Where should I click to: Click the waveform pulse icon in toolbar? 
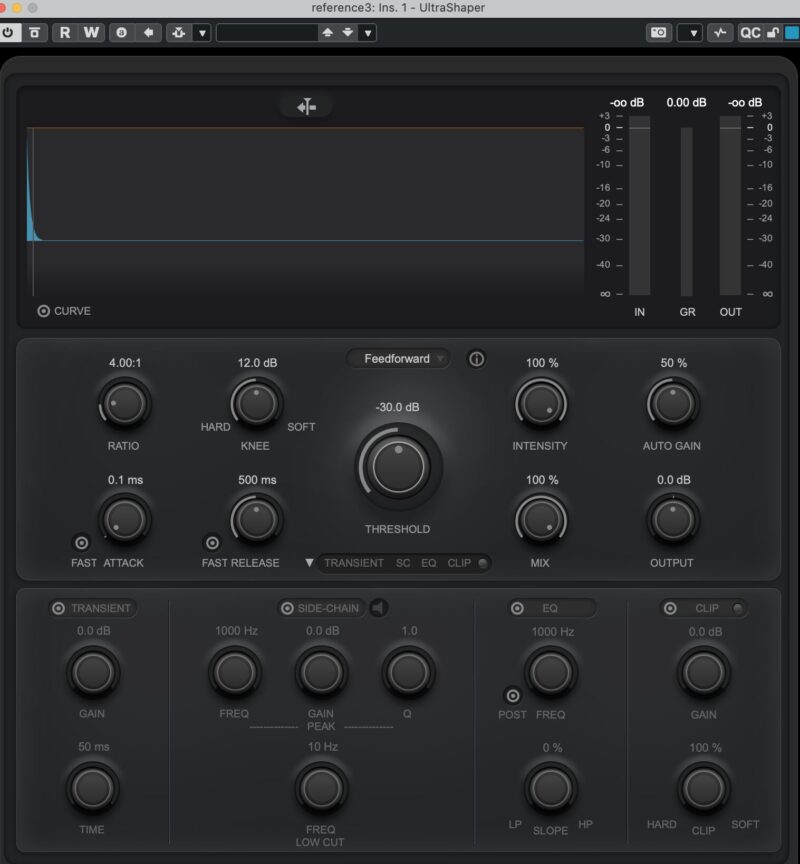[x=720, y=33]
